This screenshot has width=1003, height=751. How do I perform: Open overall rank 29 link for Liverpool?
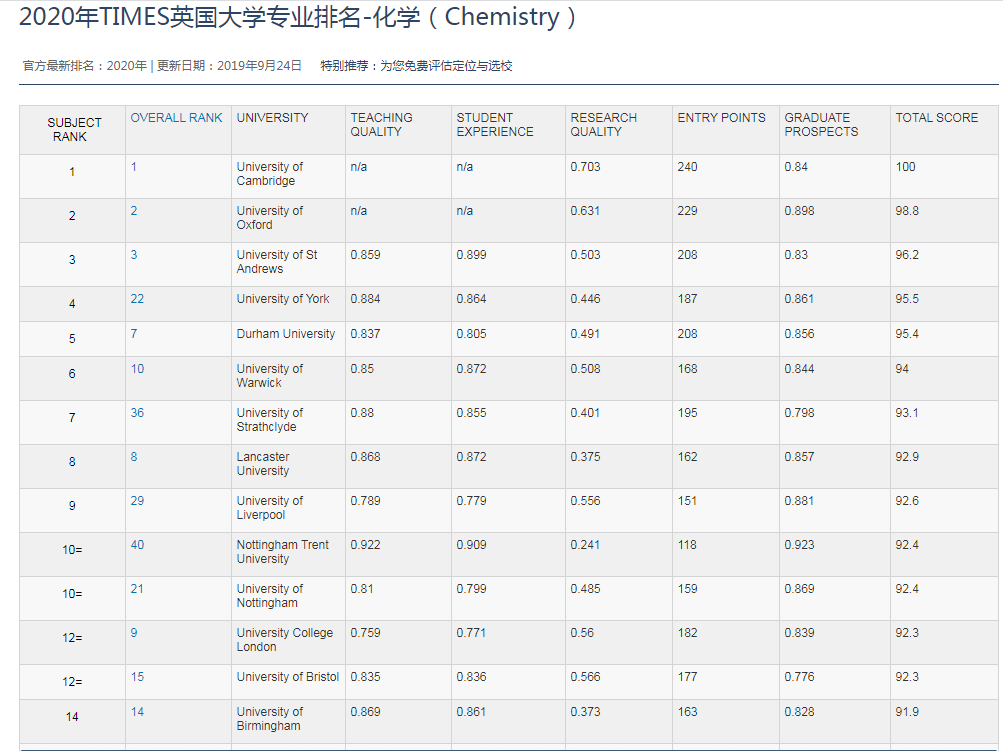tap(137, 501)
